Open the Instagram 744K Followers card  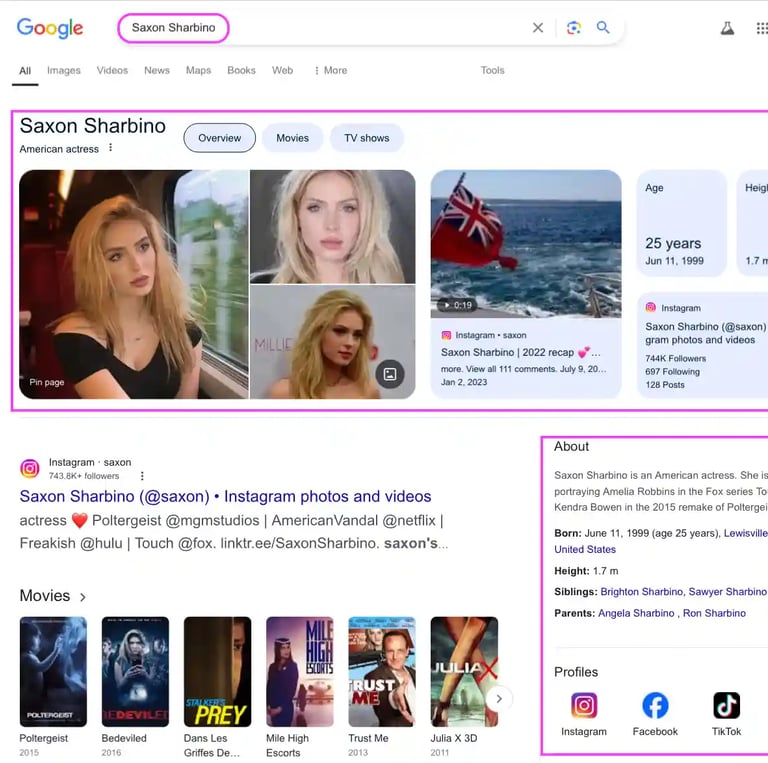point(703,345)
